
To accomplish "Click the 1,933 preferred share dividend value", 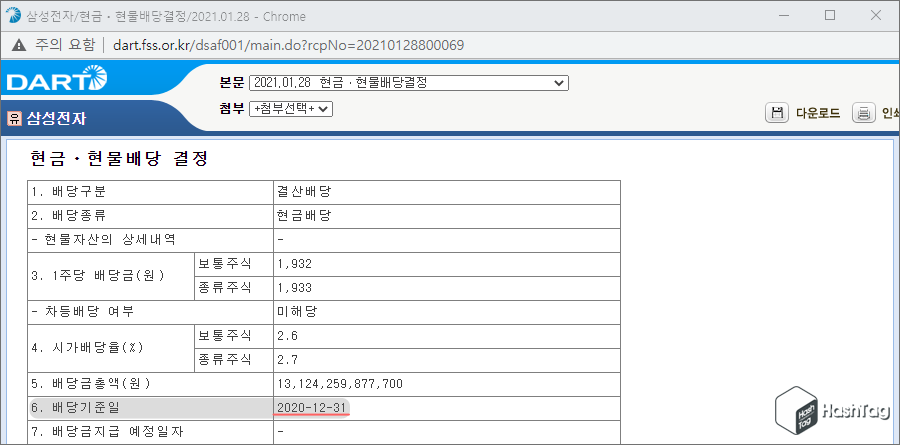I will pyautogui.click(x=294, y=288).
